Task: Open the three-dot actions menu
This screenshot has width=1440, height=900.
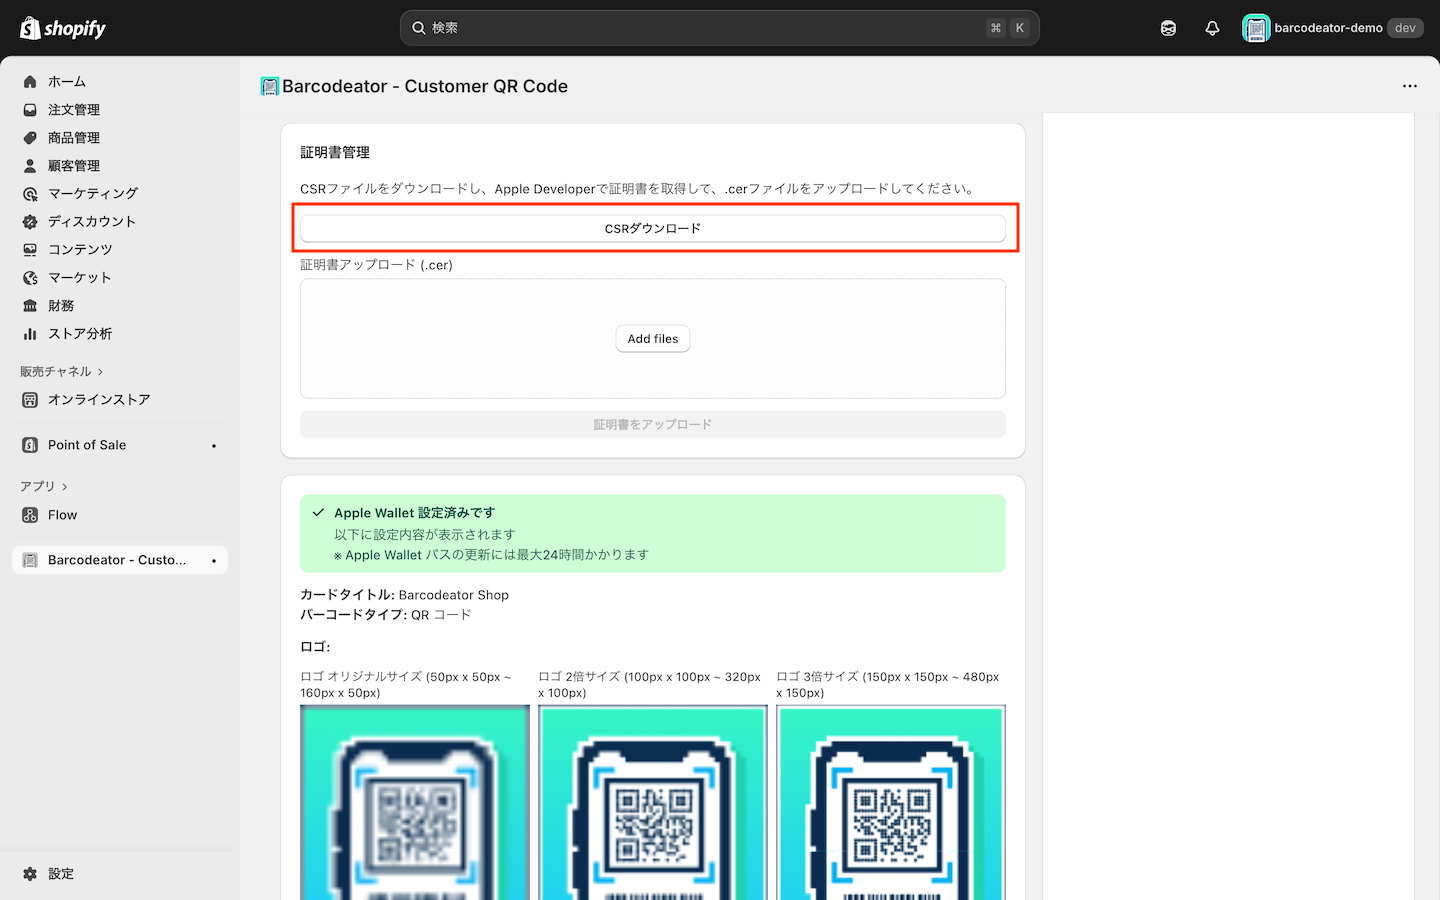Action: pyautogui.click(x=1410, y=86)
